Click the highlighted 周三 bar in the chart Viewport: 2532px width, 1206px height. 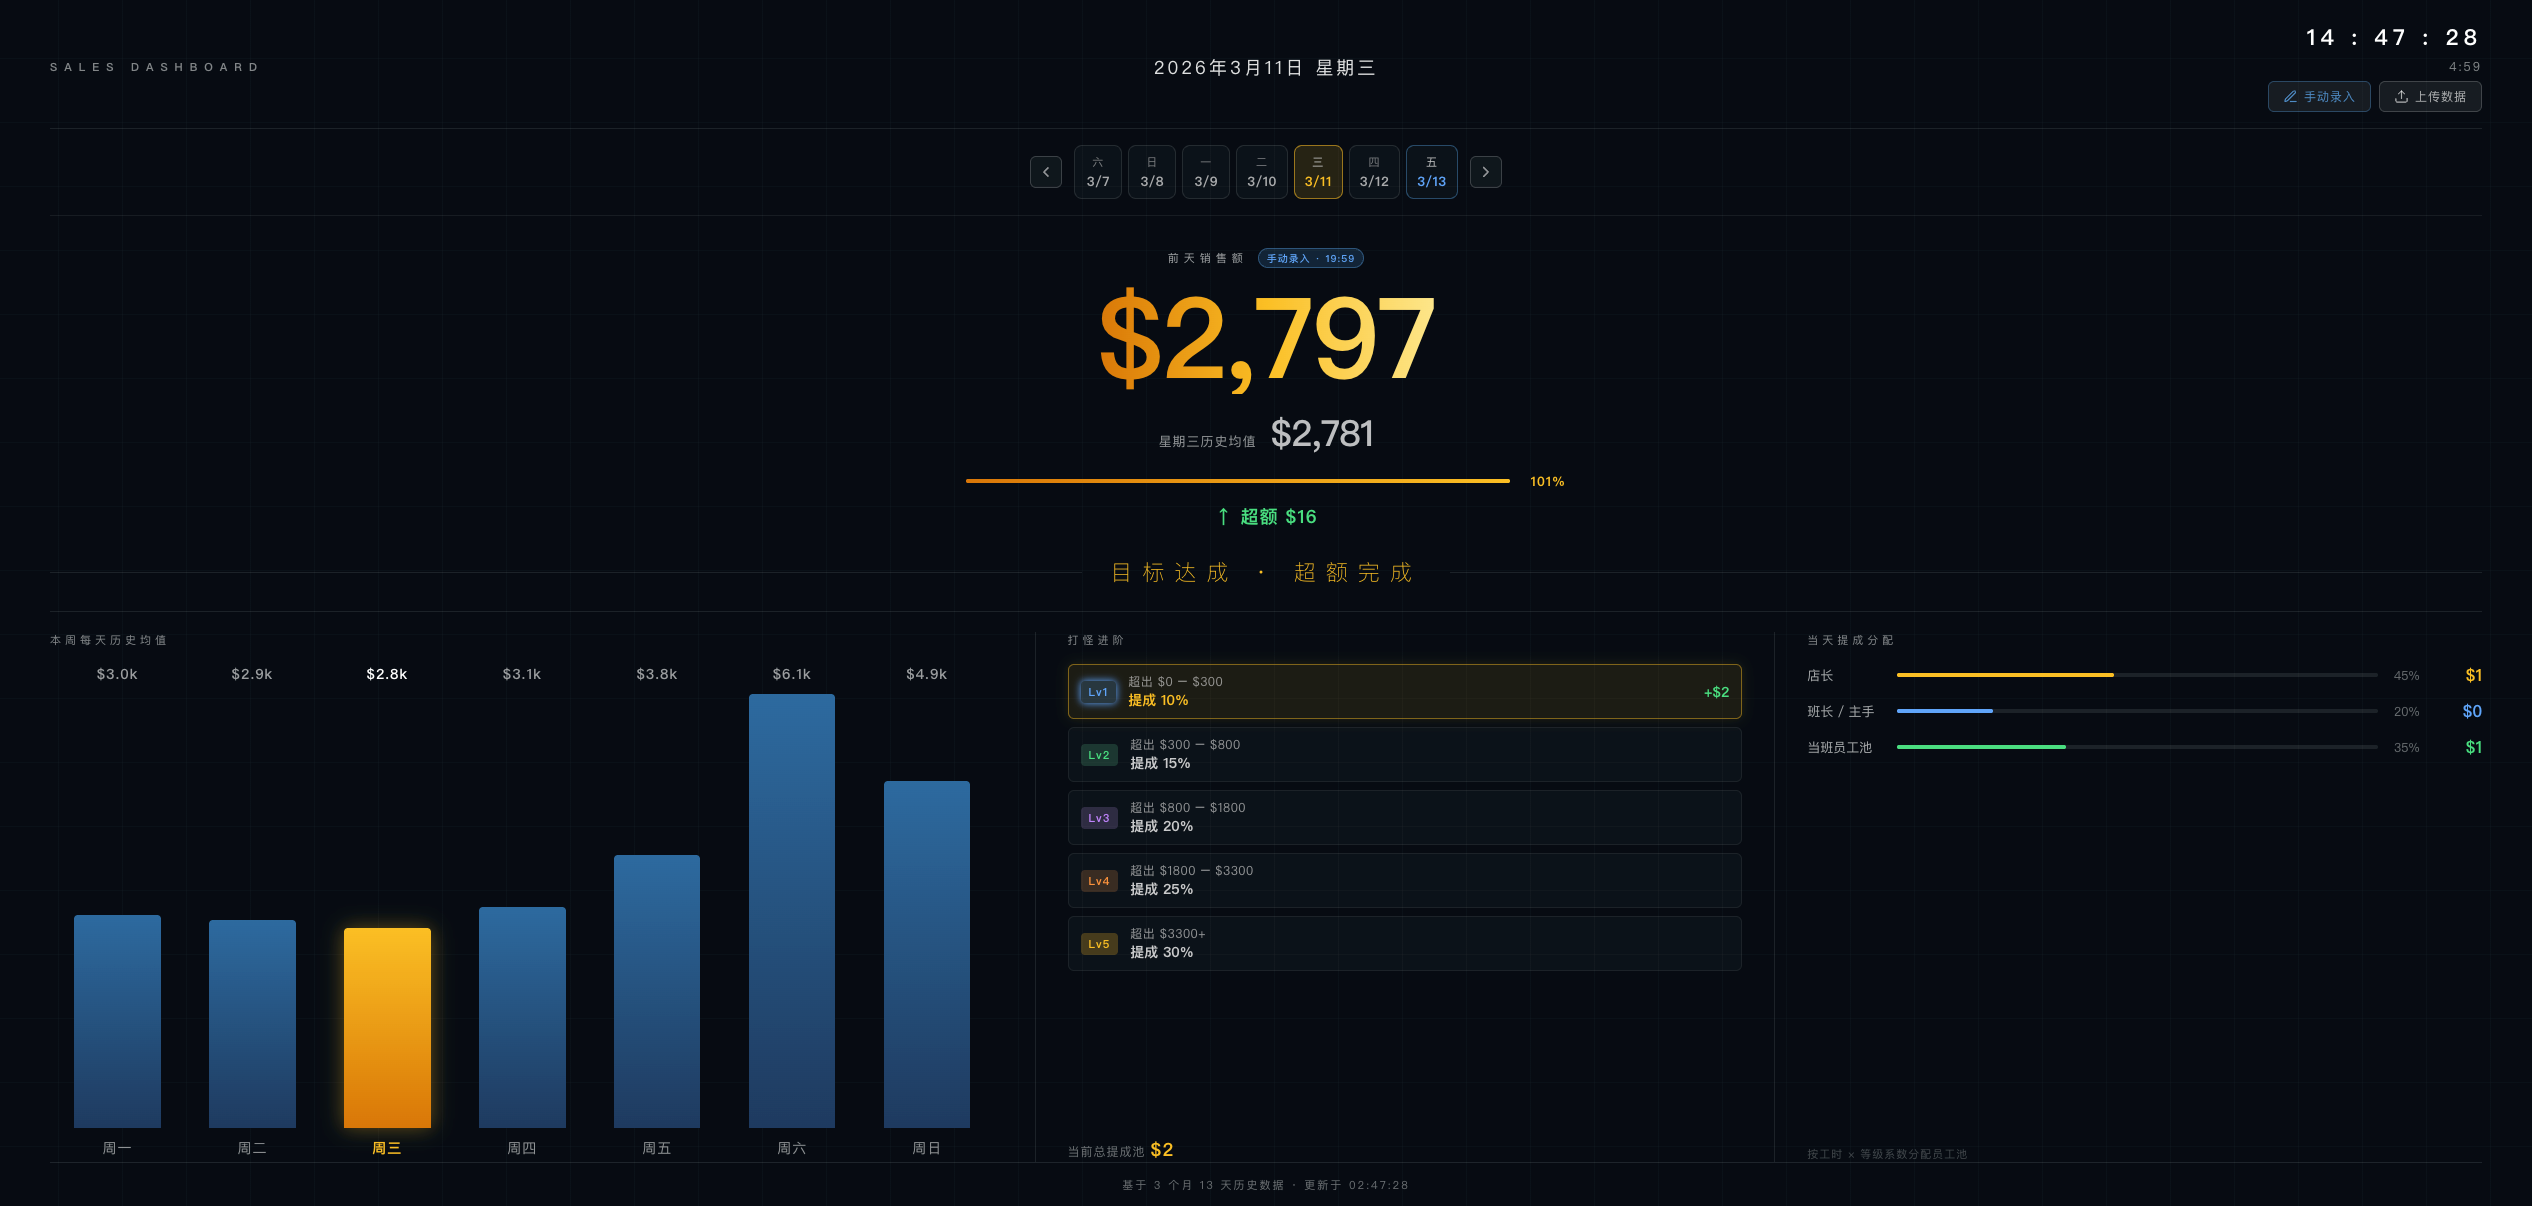(387, 1028)
